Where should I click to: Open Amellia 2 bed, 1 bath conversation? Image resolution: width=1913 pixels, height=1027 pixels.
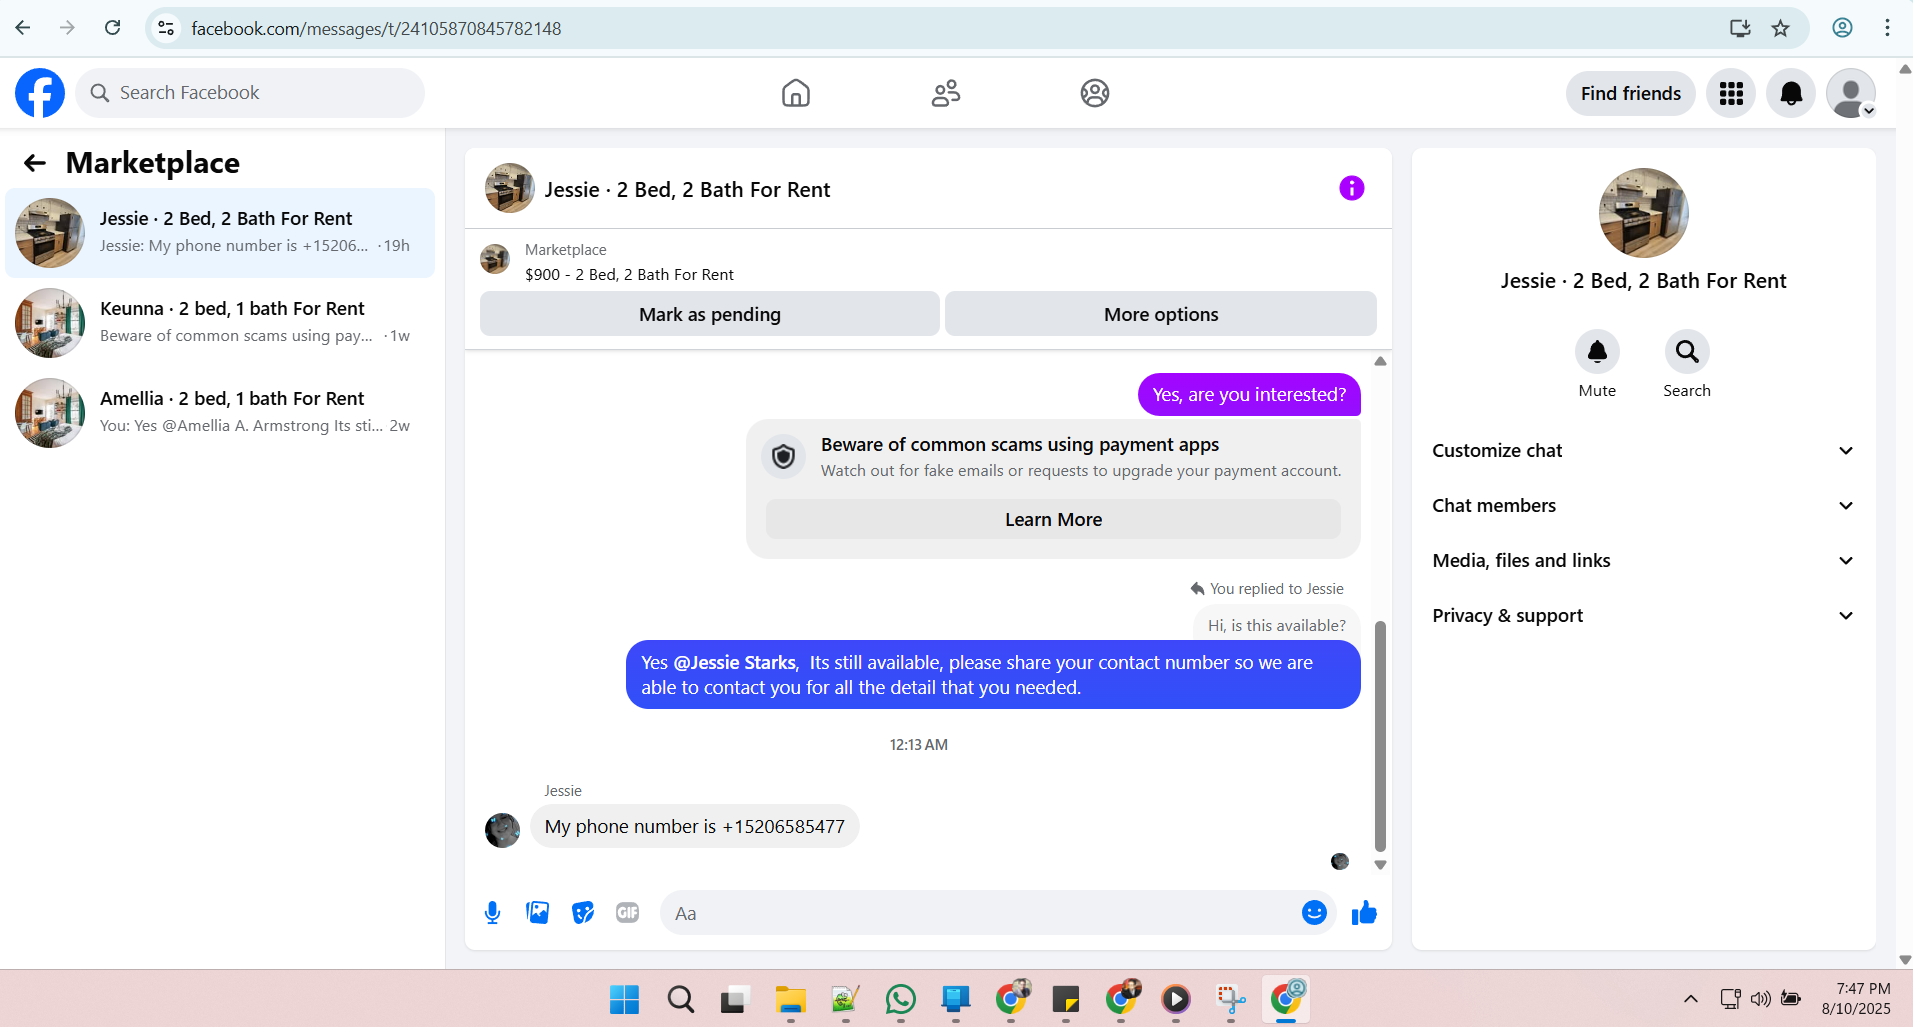tap(220, 413)
